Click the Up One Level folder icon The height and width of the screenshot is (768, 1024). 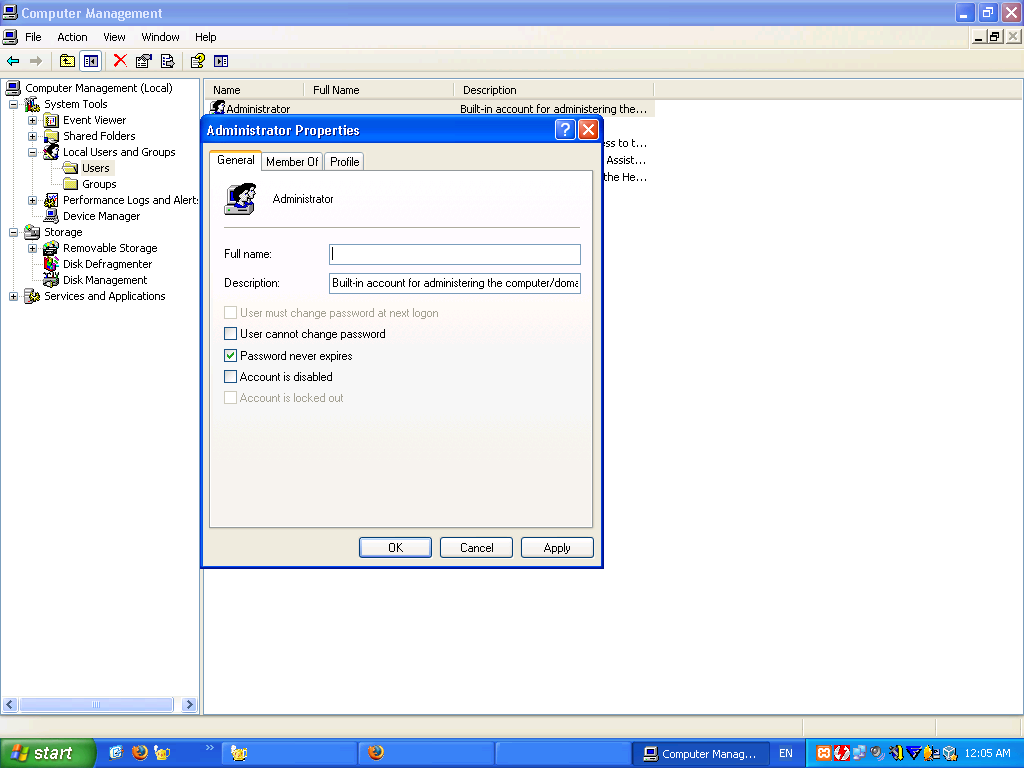[67, 61]
